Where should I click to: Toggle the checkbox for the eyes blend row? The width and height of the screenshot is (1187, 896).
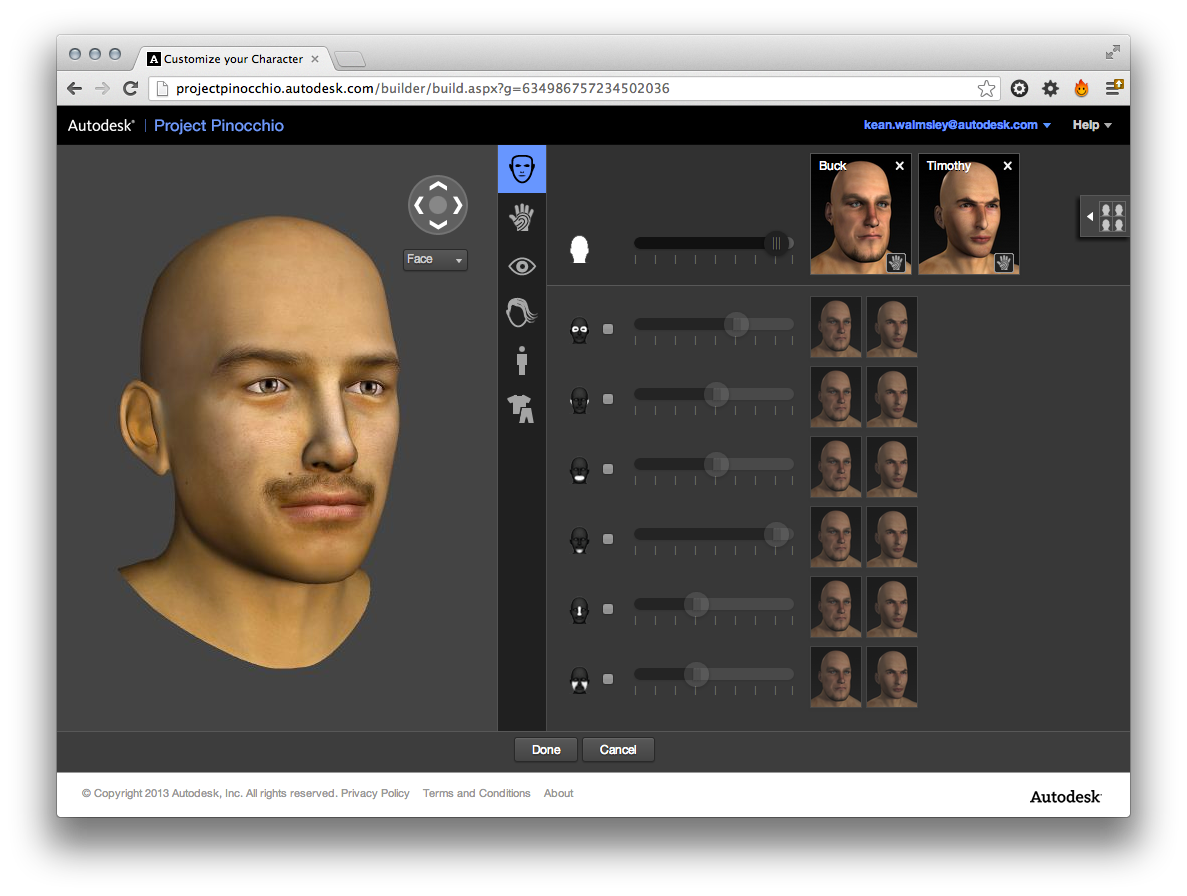coord(608,329)
